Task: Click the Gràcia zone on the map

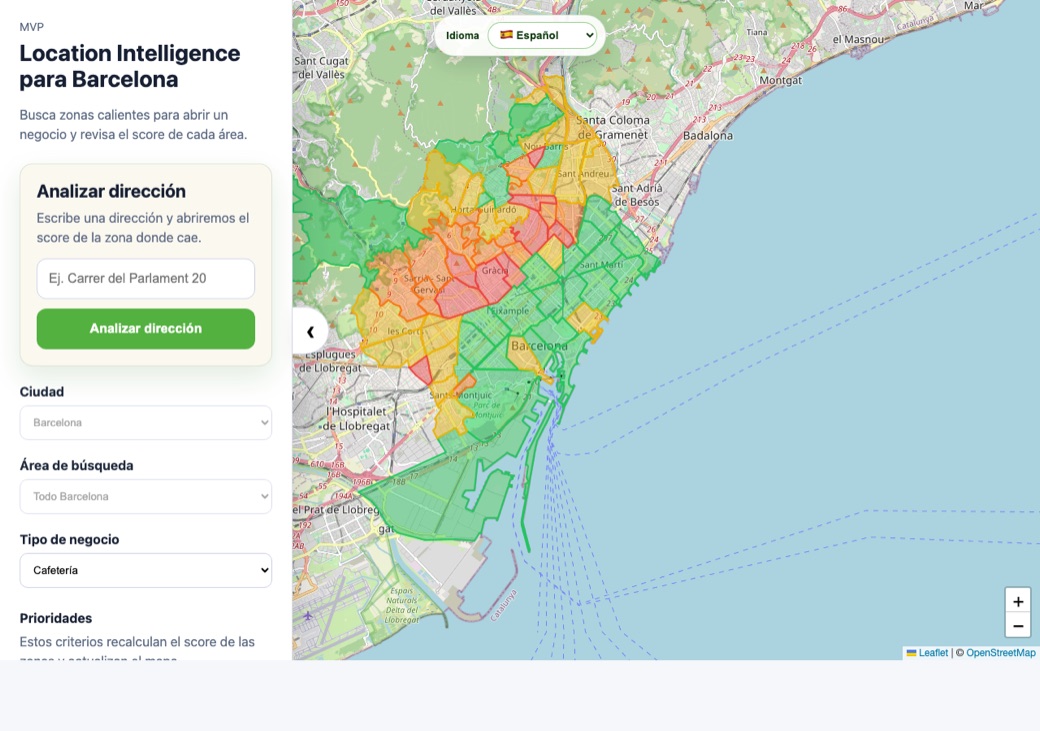Action: pyautogui.click(x=494, y=270)
